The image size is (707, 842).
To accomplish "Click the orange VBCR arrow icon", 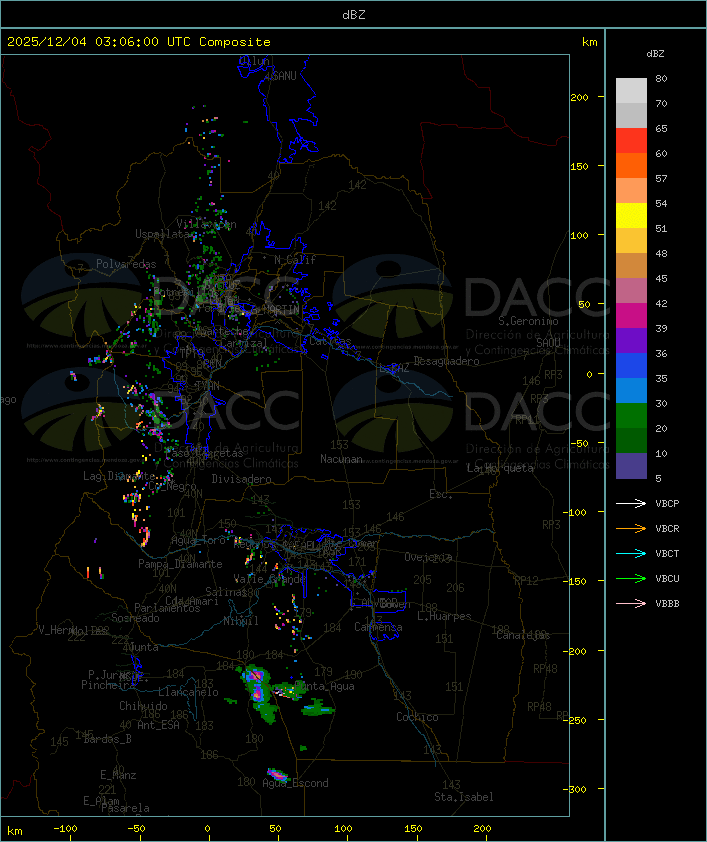I will [631, 528].
